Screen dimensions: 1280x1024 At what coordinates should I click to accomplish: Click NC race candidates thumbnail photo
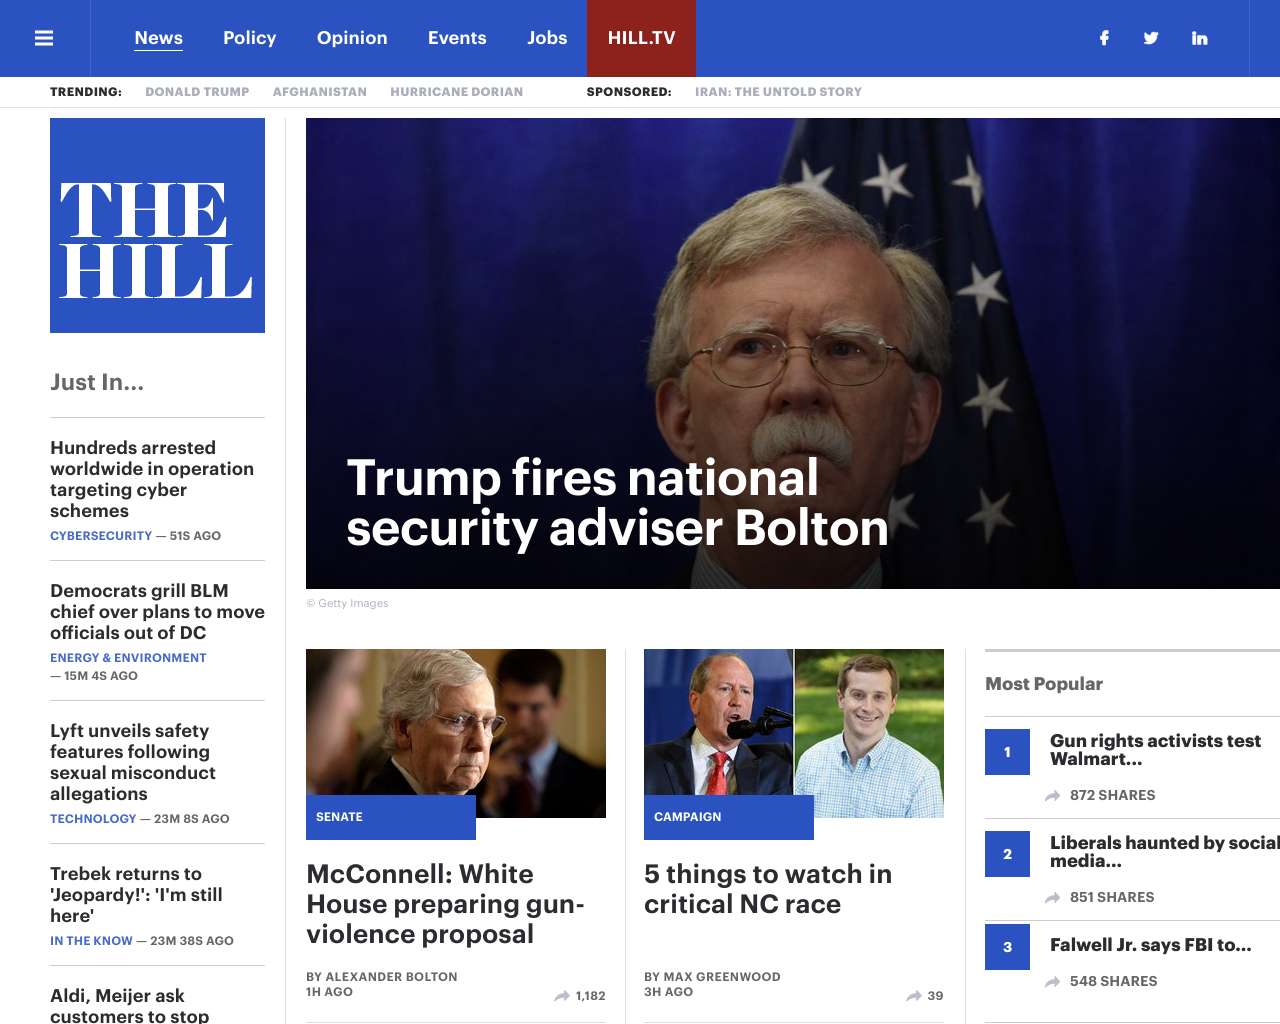(794, 733)
